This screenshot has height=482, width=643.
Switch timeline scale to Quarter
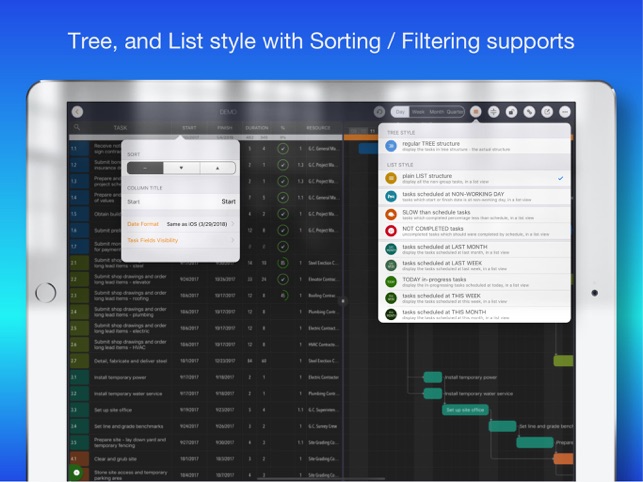(454, 112)
